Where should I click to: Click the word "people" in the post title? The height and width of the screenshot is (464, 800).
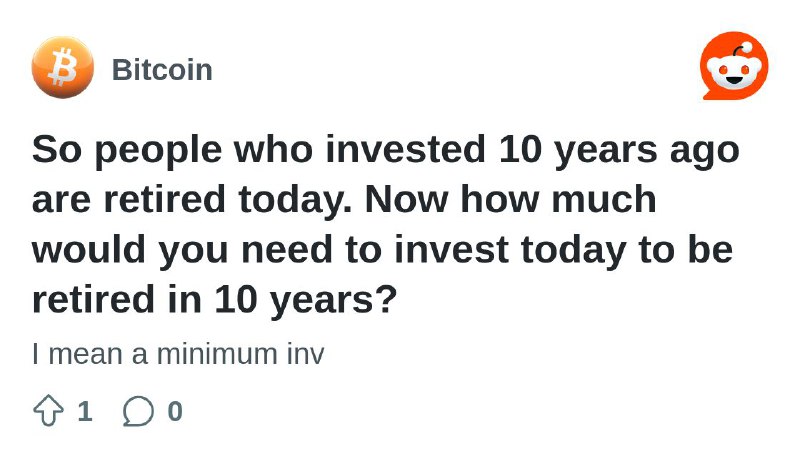158,152
